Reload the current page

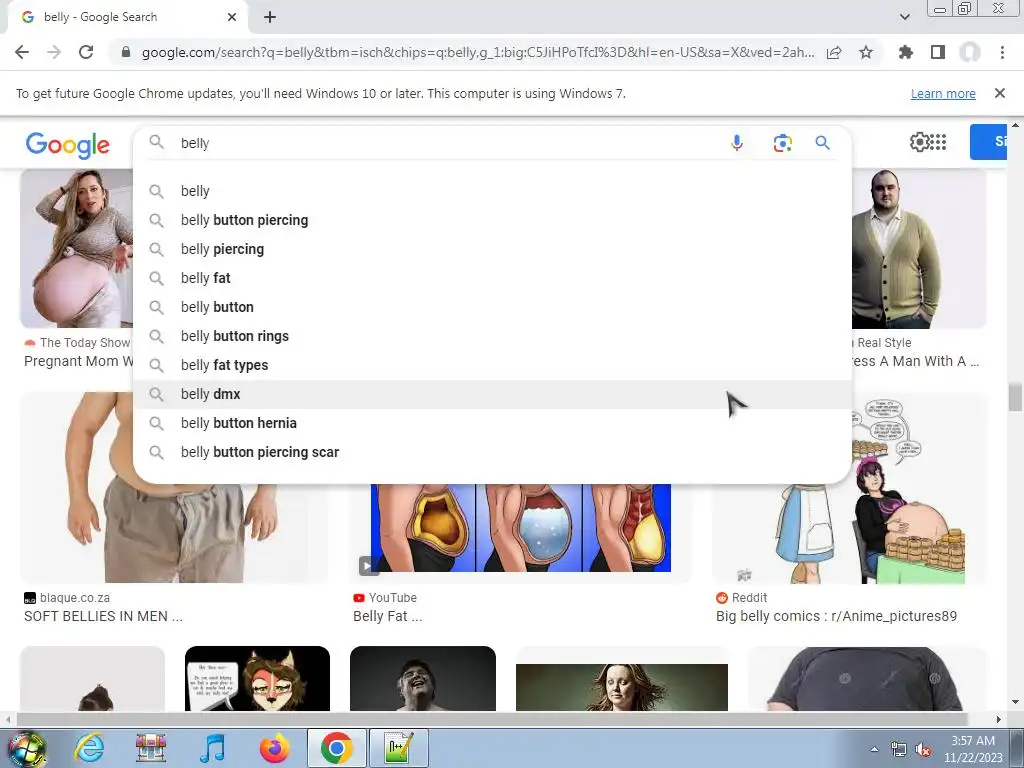tap(86, 52)
